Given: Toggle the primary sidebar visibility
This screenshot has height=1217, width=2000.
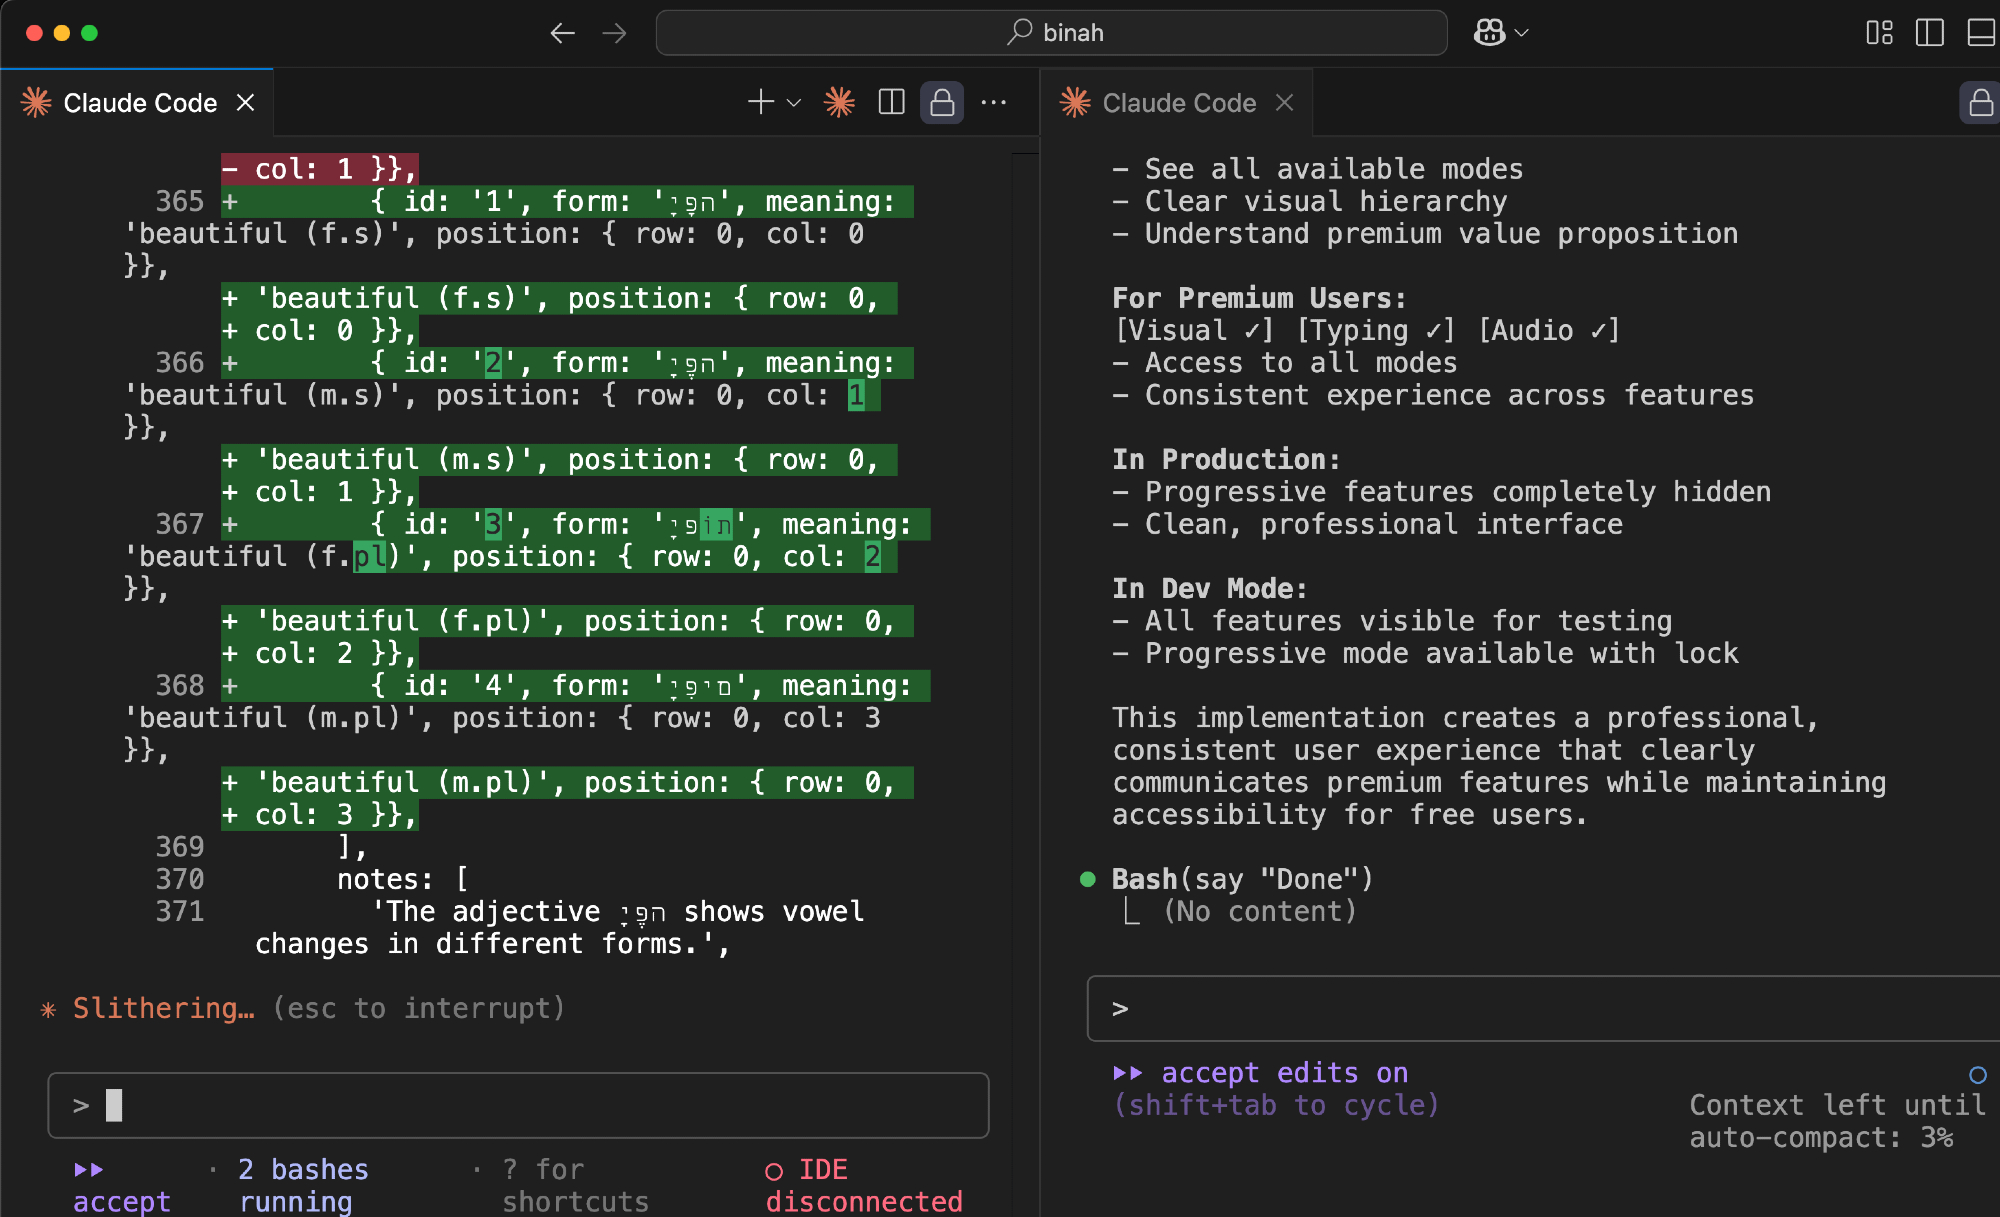Looking at the screenshot, I should pos(1929,33).
